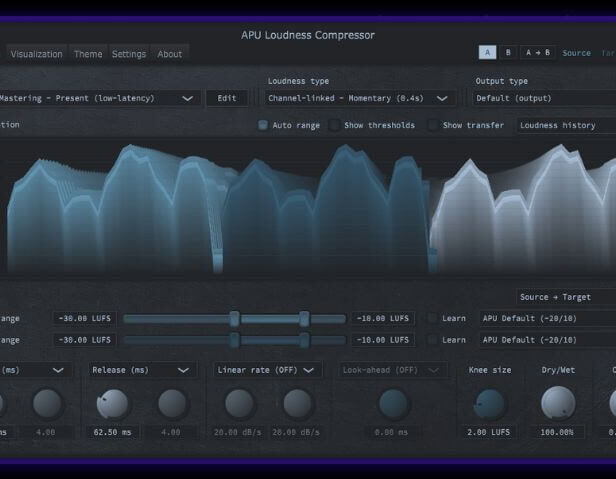The width and height of the screenshot is (616, 479).
Task: Click the Look-ahead knob
Action: pyautogui.click(x=393, y=404)
